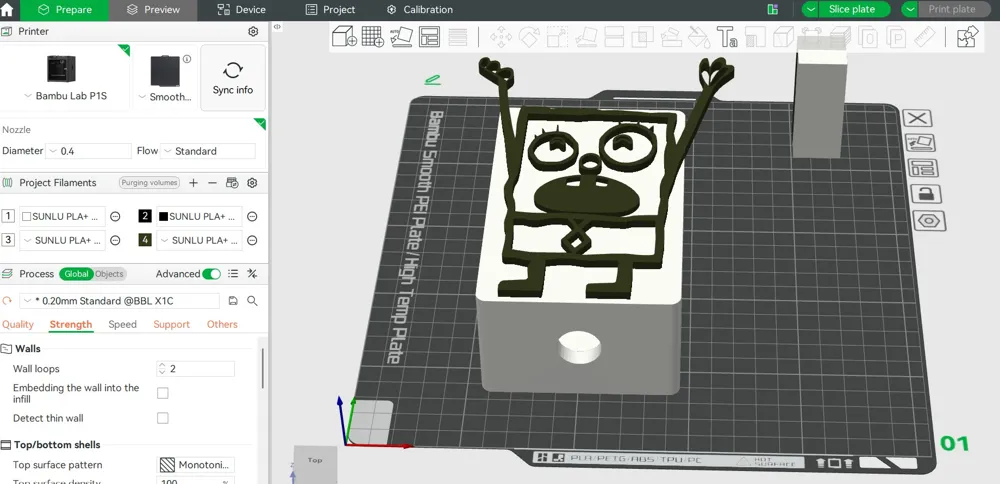Click the Add model cube icon

344,36
